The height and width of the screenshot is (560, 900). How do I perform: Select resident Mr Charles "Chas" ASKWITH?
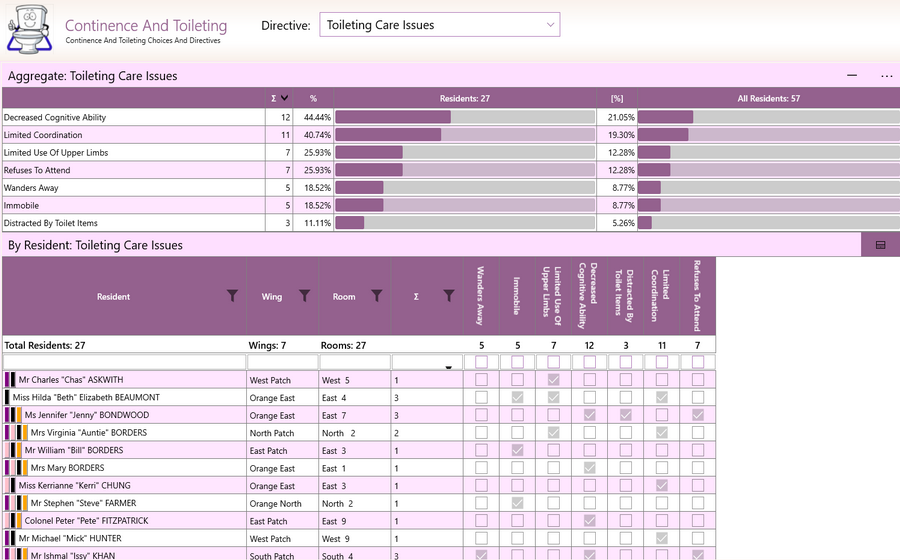click(x=71, y=380)
